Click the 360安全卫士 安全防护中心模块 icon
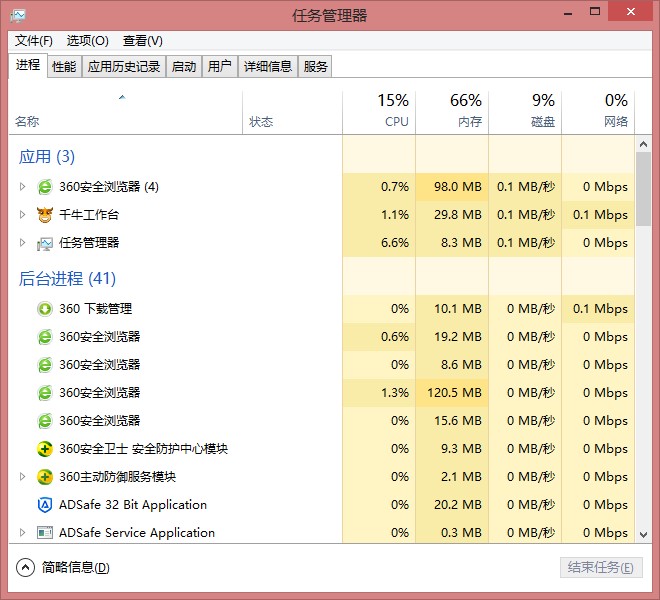Image resolution: width=660 pixels, height=600 pixels. 45,449
